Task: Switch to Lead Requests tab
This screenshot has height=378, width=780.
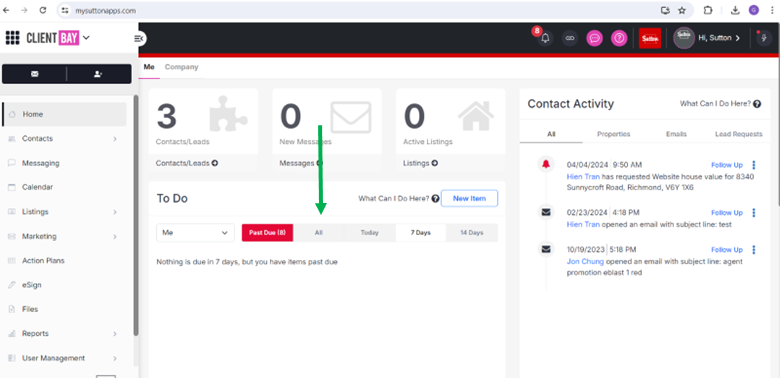Action: [x=739, y=134]
